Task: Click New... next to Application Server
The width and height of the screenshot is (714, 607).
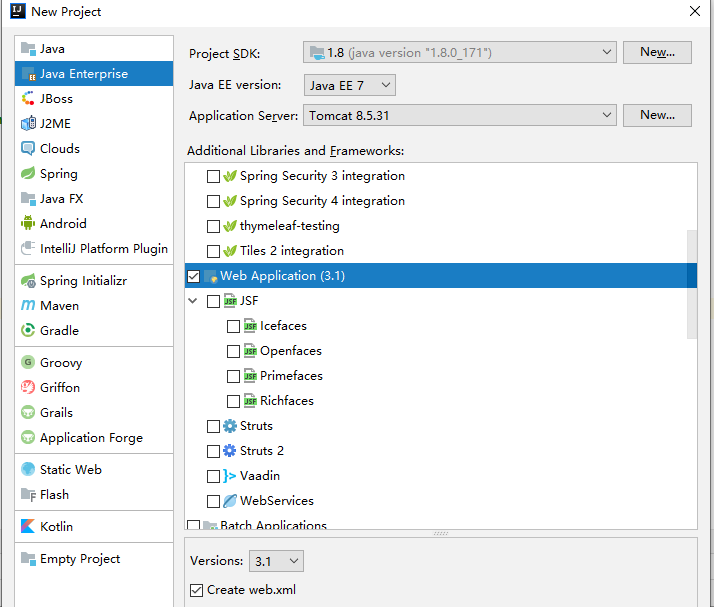Action: pyautogui.click(x=657, y=115)
